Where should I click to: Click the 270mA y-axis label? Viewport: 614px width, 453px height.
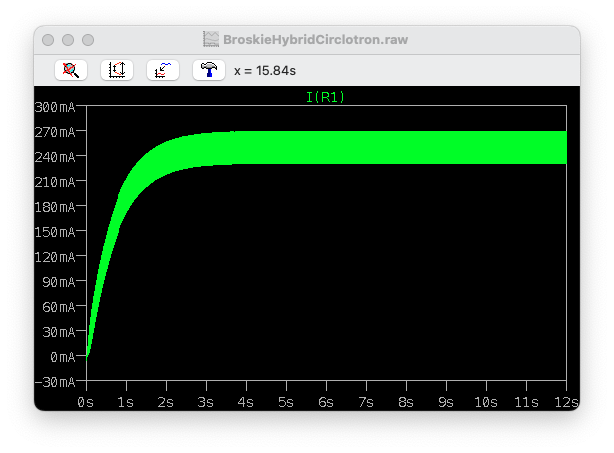tap(55, 132)
